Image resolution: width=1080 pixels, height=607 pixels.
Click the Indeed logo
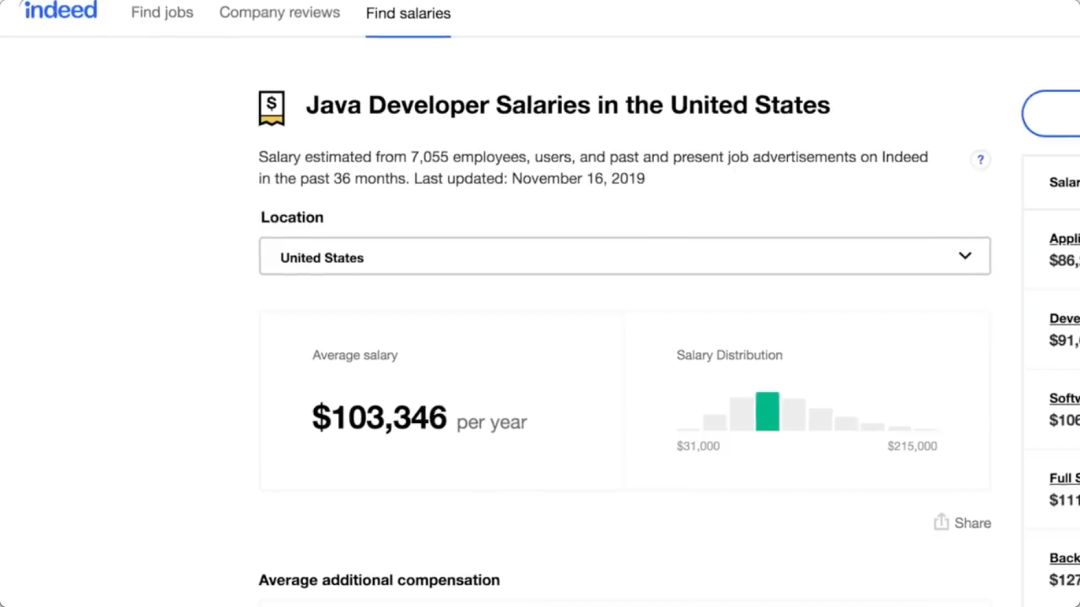pos(59,10)
